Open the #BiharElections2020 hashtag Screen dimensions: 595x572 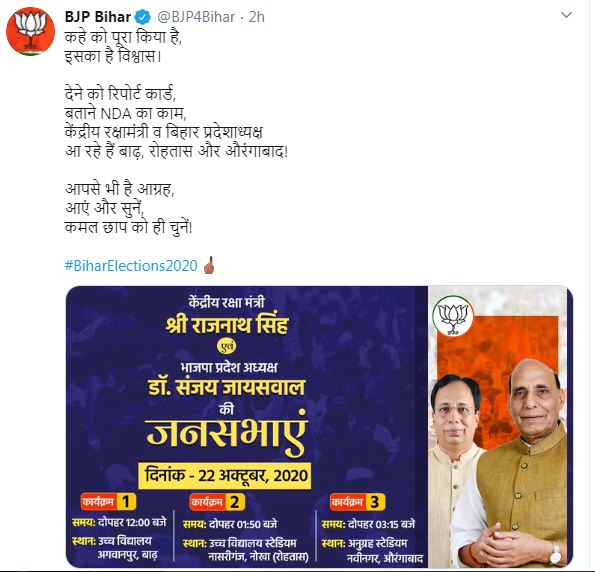coord(131,266)
